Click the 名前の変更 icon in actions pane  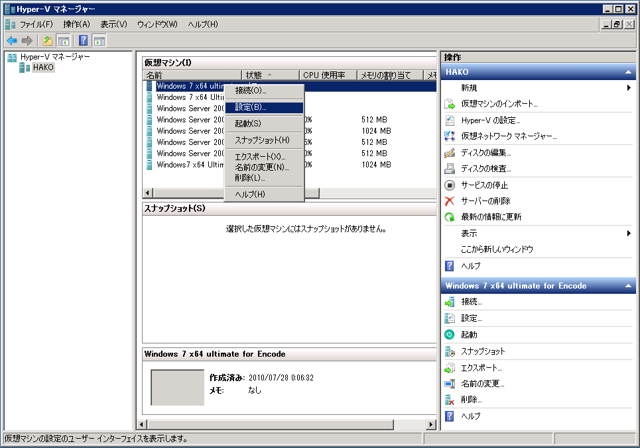[449, 384]
